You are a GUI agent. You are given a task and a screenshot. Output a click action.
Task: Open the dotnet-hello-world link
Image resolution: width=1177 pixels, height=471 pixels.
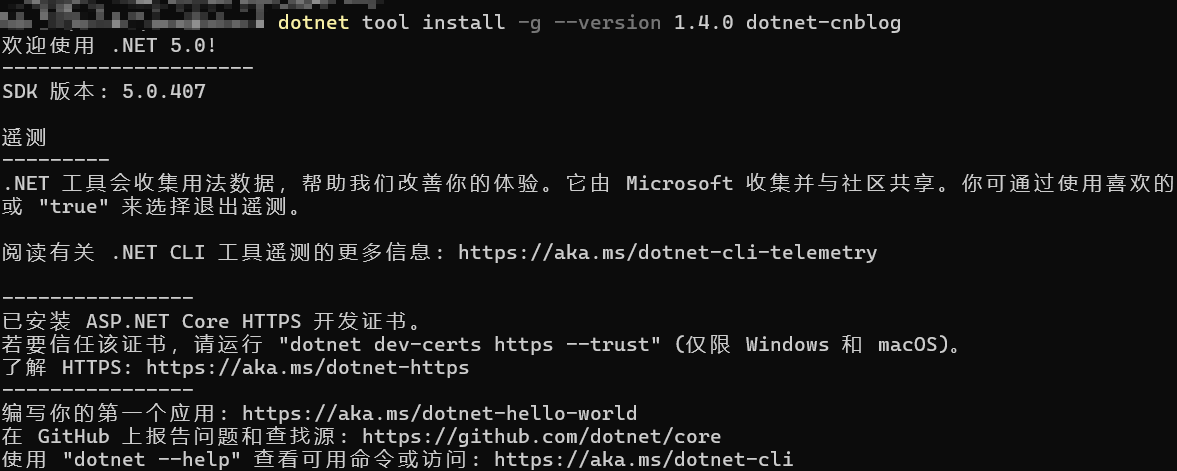pyautogui.click(x=439, y=414)
